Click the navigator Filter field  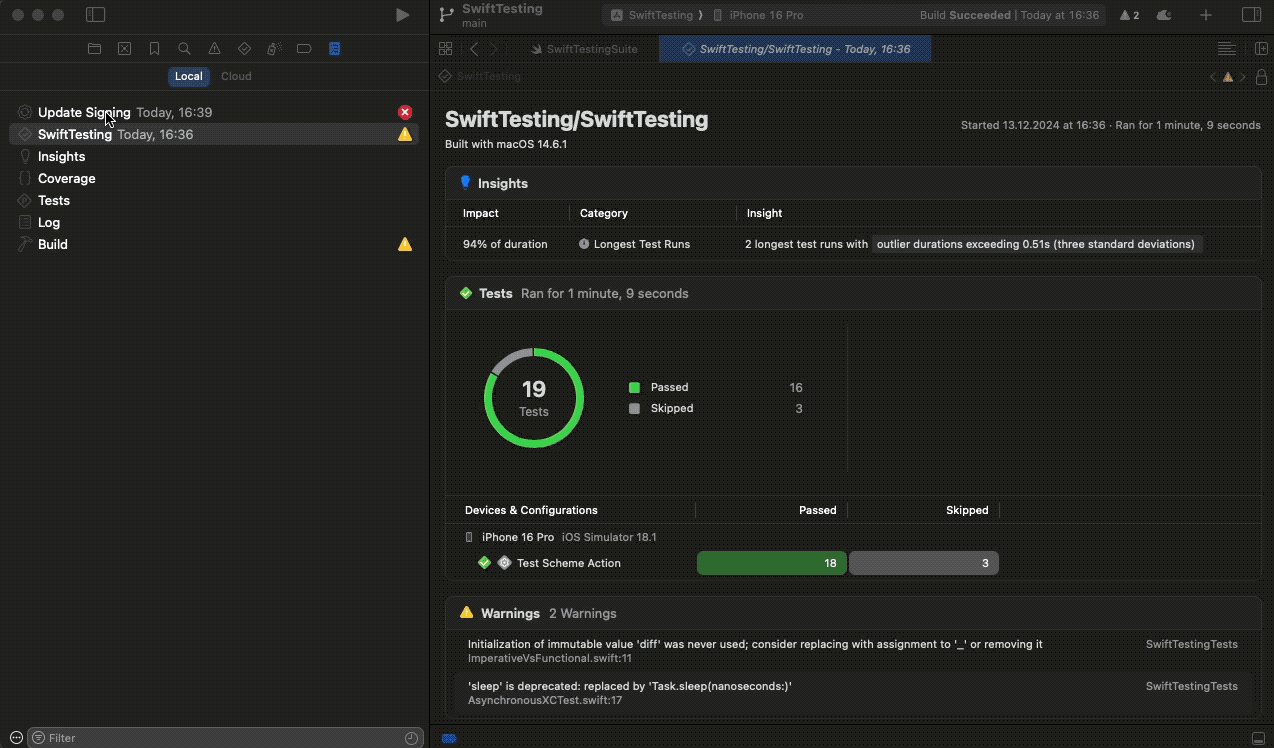[224, 738]
